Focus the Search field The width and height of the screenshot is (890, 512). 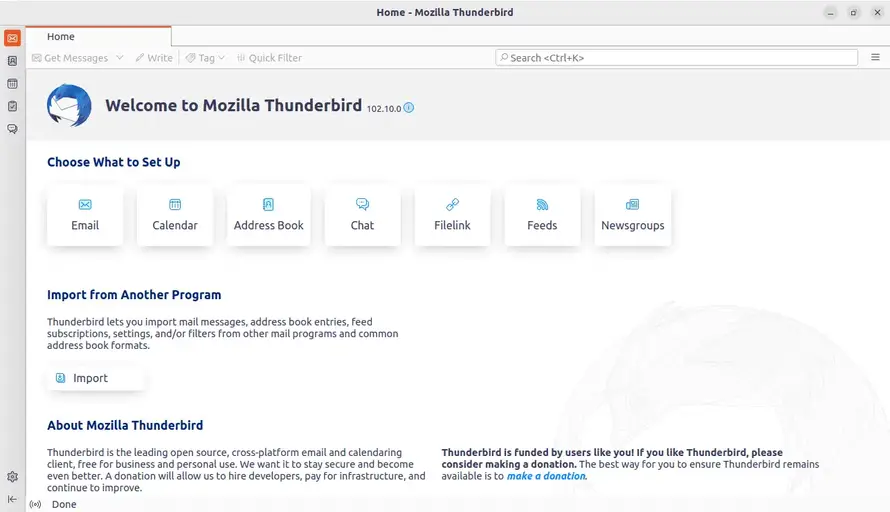point(676,57)
